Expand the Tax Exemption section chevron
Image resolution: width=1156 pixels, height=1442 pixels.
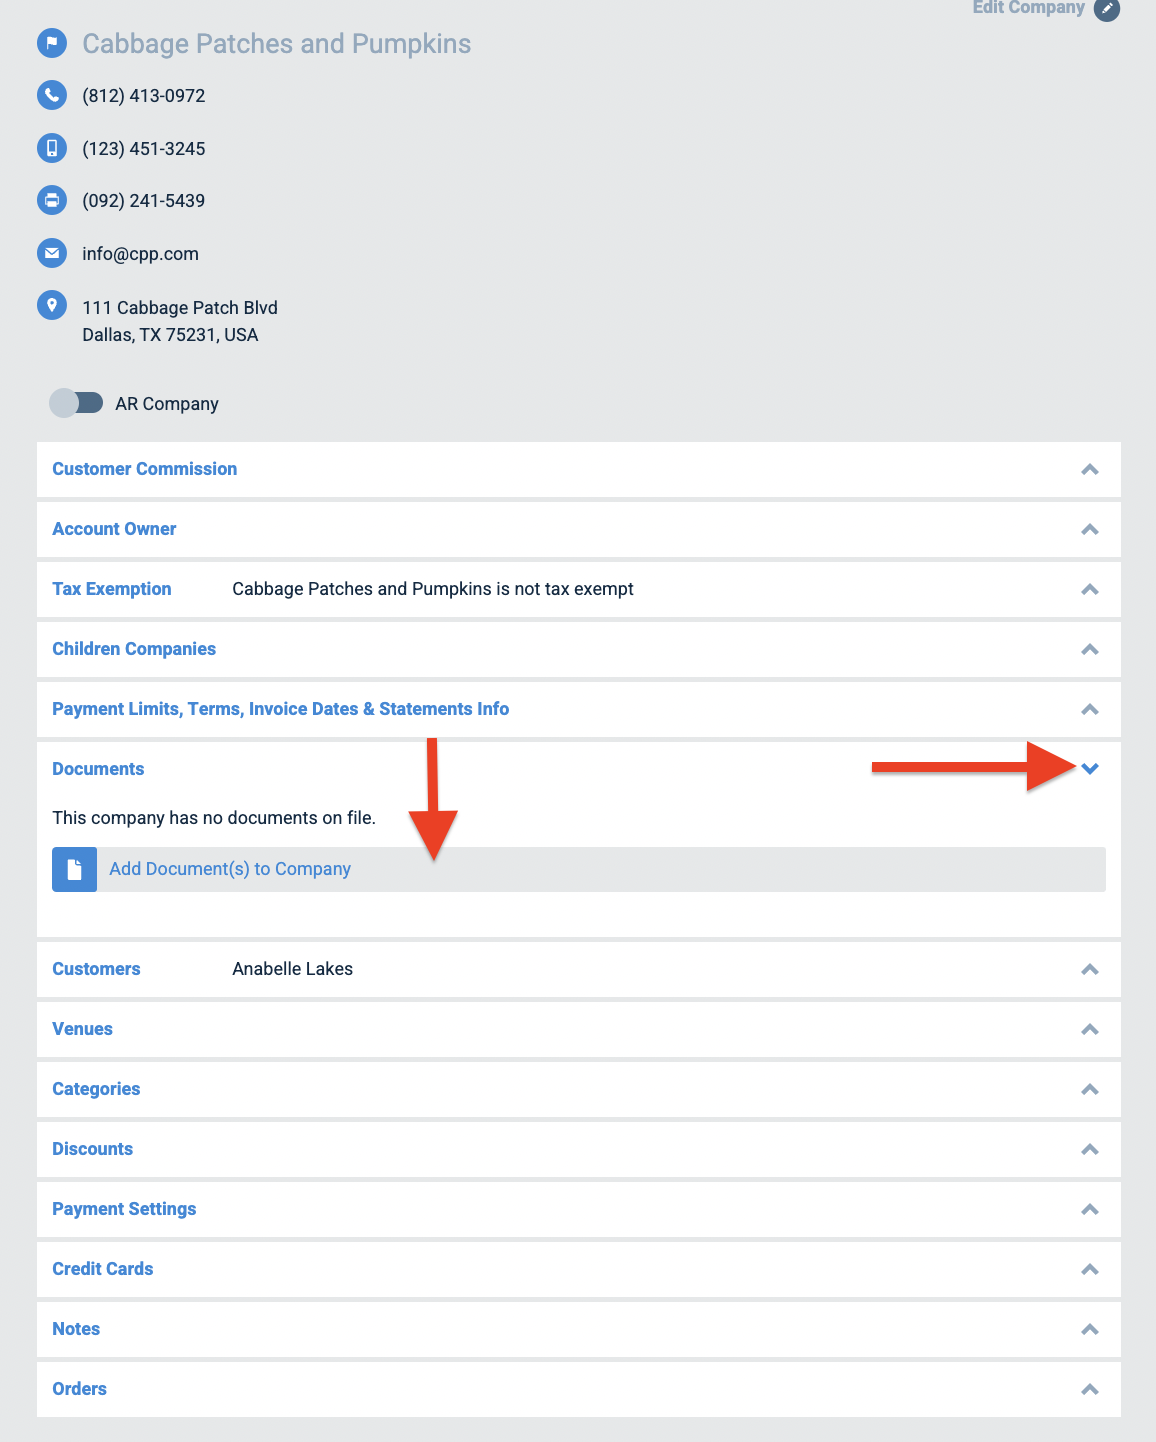1090,589
